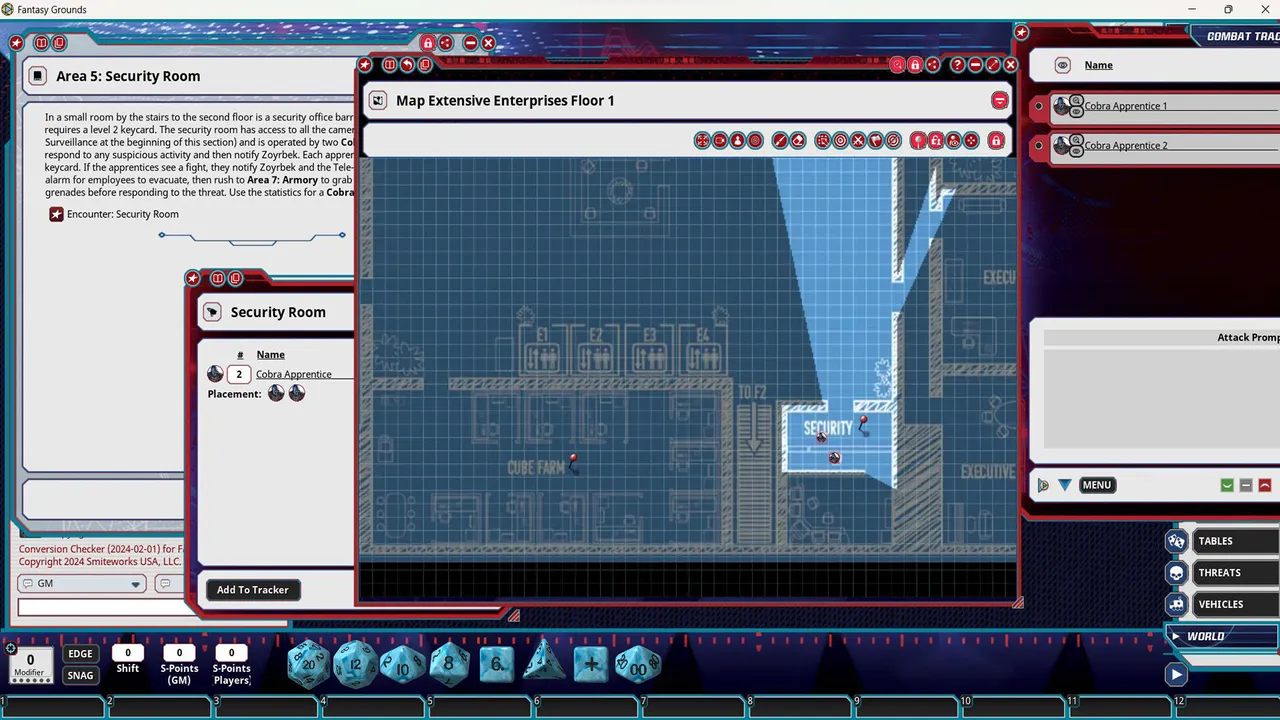Toggle the camera view tool in map toolbar
The height and width of the screenshot is (720, 1280).
720,141
